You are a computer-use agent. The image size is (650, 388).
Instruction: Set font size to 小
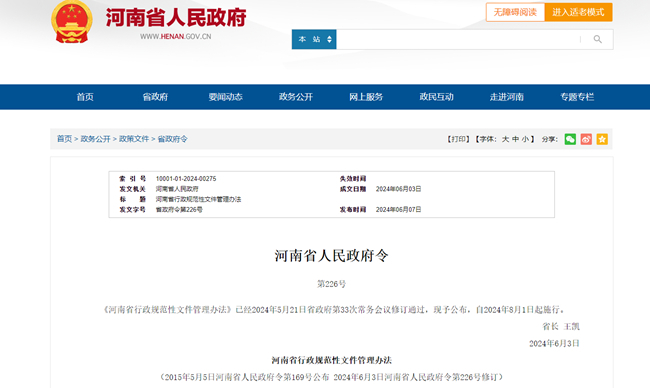pos(525,139)
